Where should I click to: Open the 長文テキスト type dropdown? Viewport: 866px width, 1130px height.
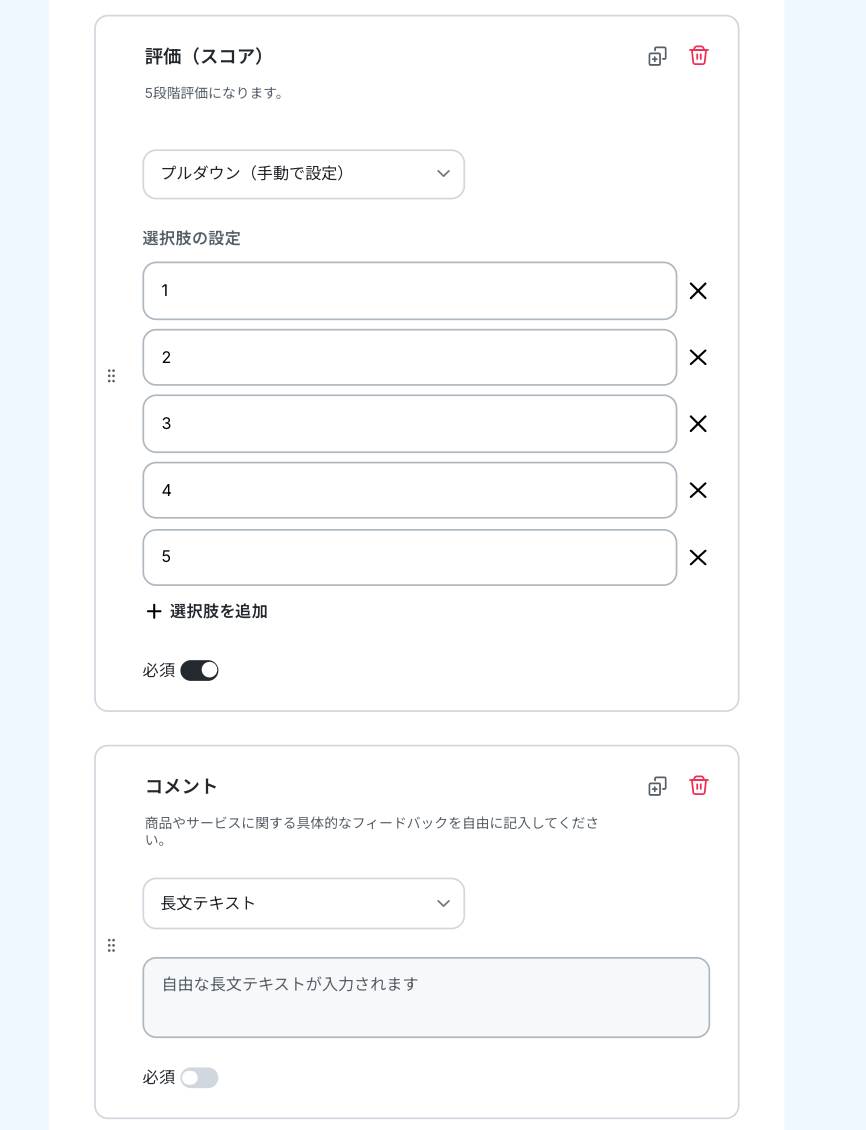pos(303,903)
